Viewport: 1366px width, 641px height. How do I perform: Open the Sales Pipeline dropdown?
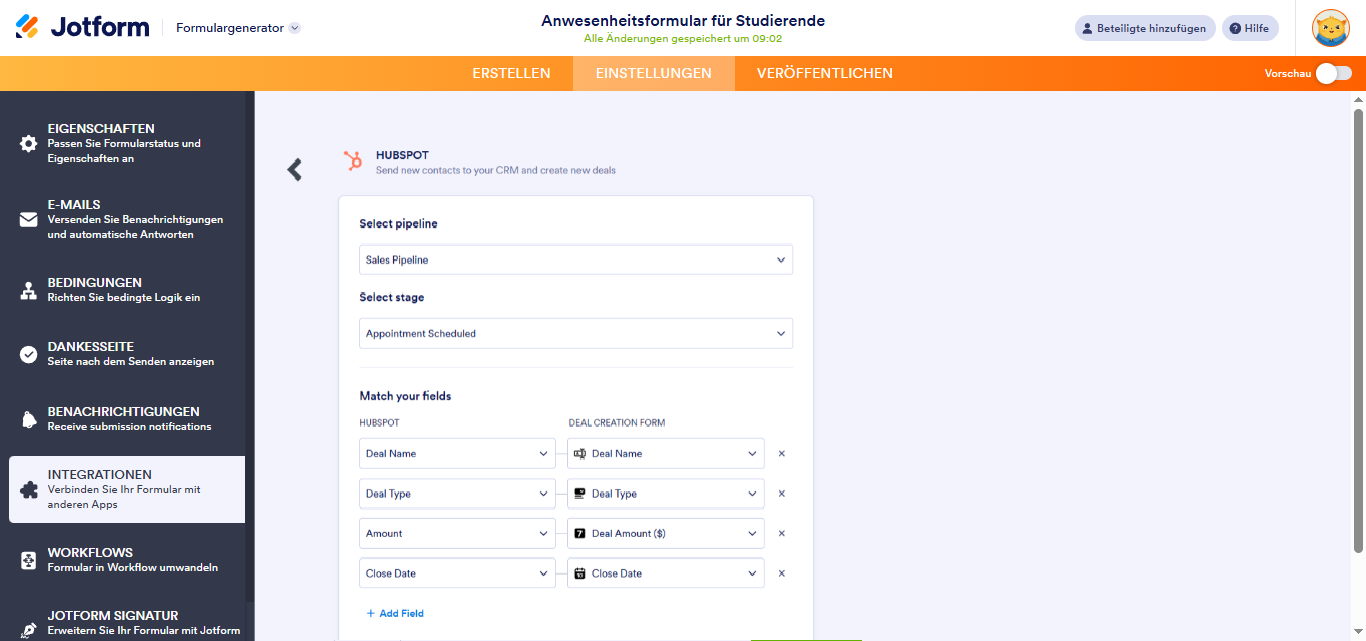point(576,259)
